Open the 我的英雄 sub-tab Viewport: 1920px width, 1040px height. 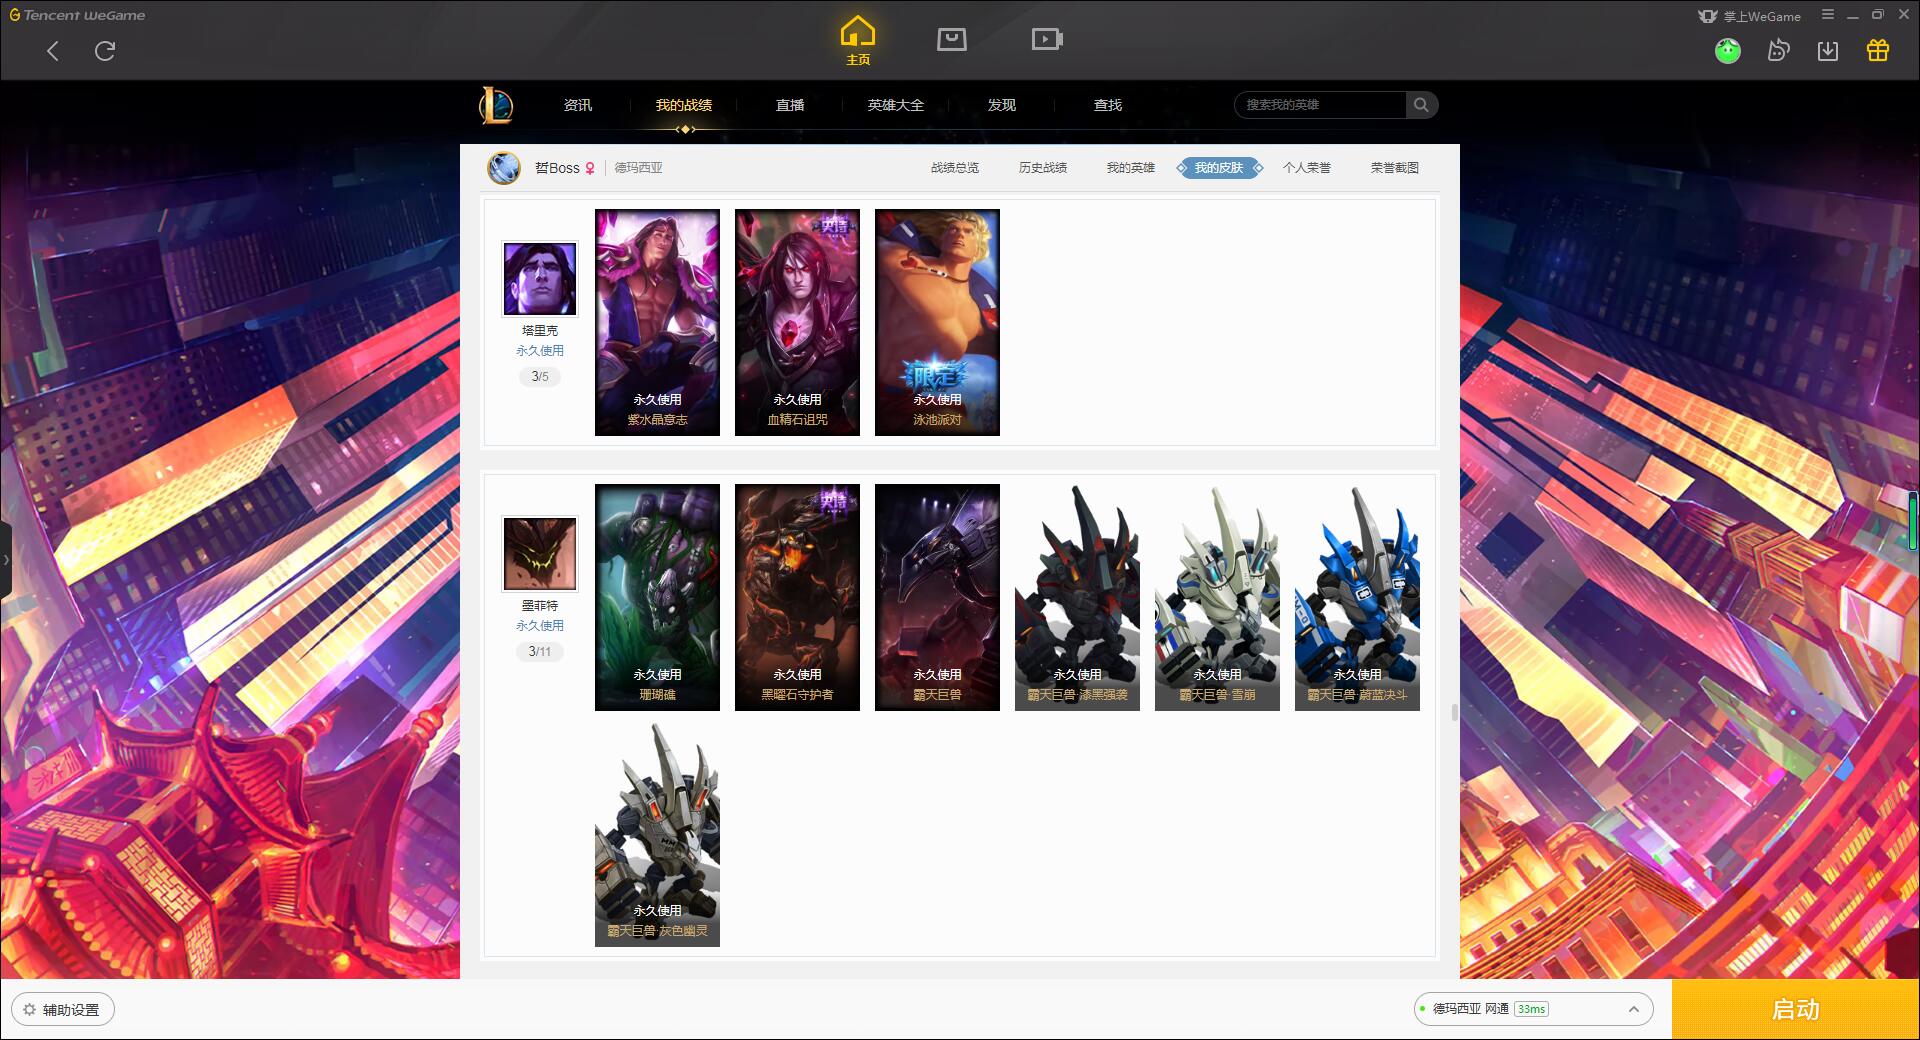click(x=1131, y=168)
